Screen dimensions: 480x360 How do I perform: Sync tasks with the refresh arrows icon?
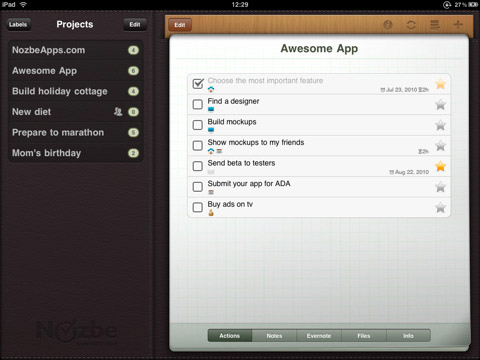[x=411, y=25]
